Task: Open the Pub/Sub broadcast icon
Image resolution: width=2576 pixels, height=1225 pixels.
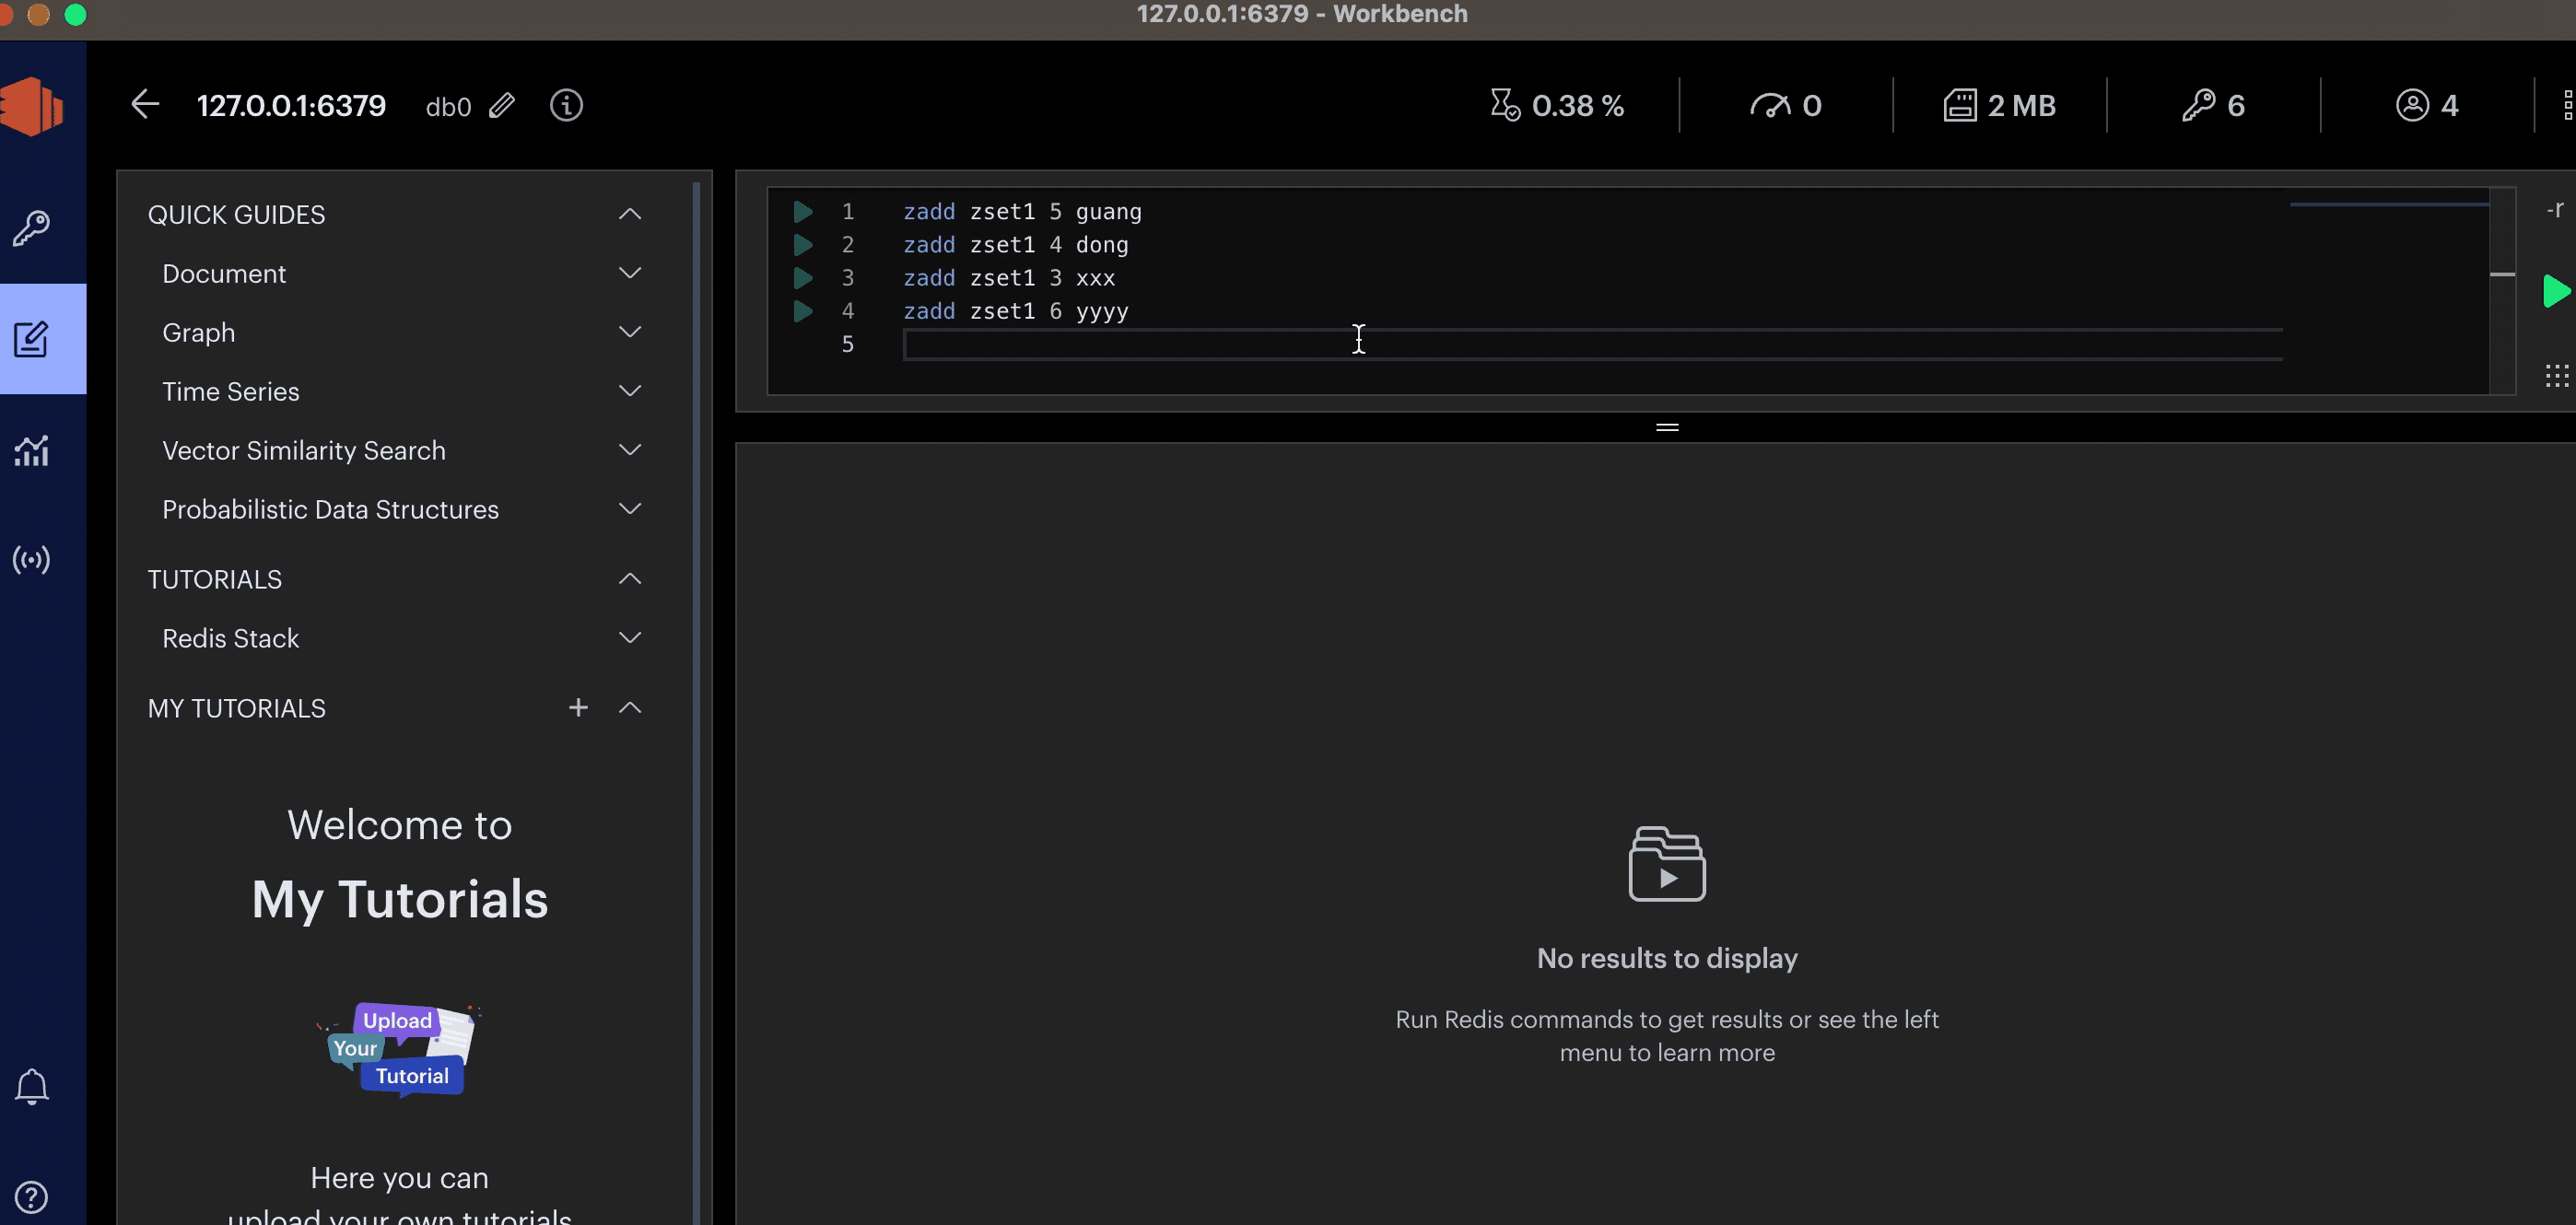Action: [x=31, y=560]
